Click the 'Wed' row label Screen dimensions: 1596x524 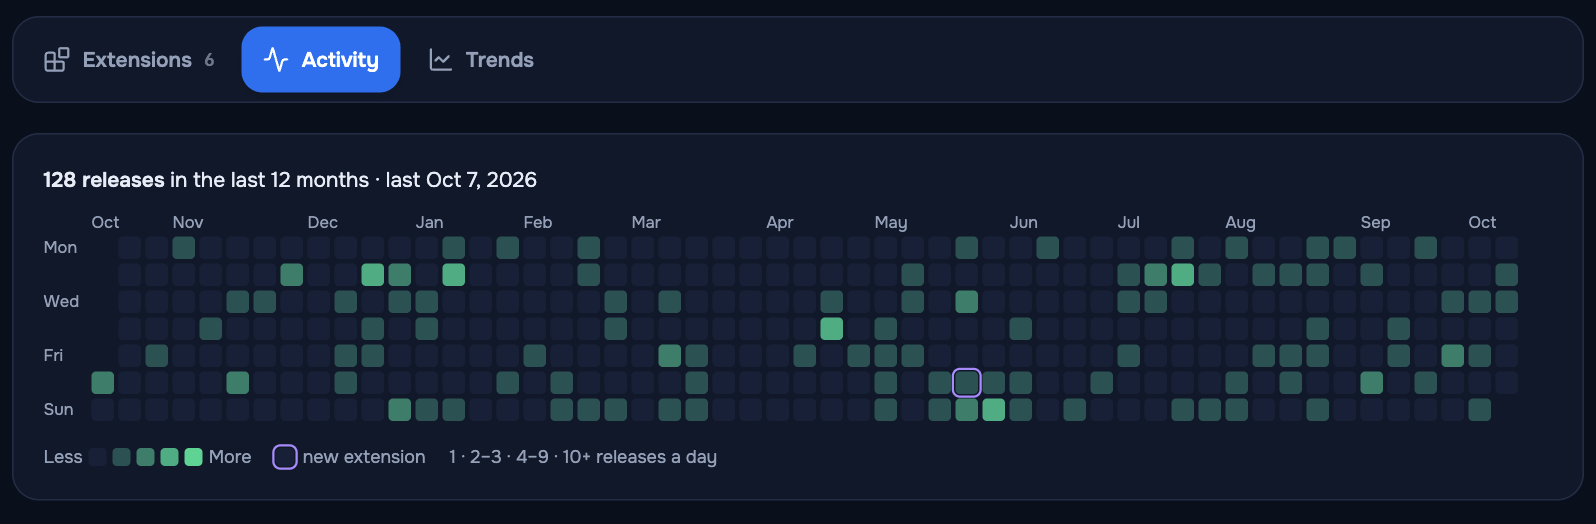tap(61, 301)
